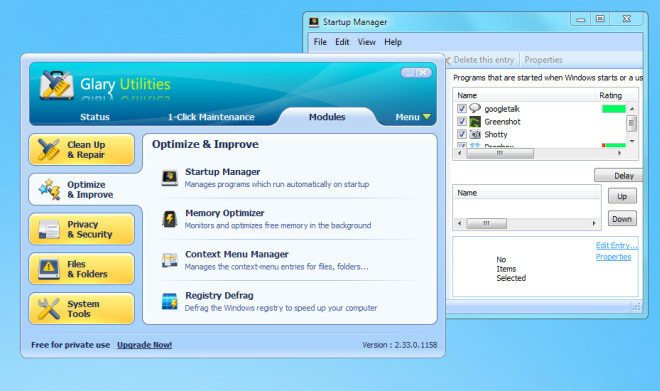660x391 pixels.
Task: Click the Optimize & Improve stars icon
Action: point(49,189)
